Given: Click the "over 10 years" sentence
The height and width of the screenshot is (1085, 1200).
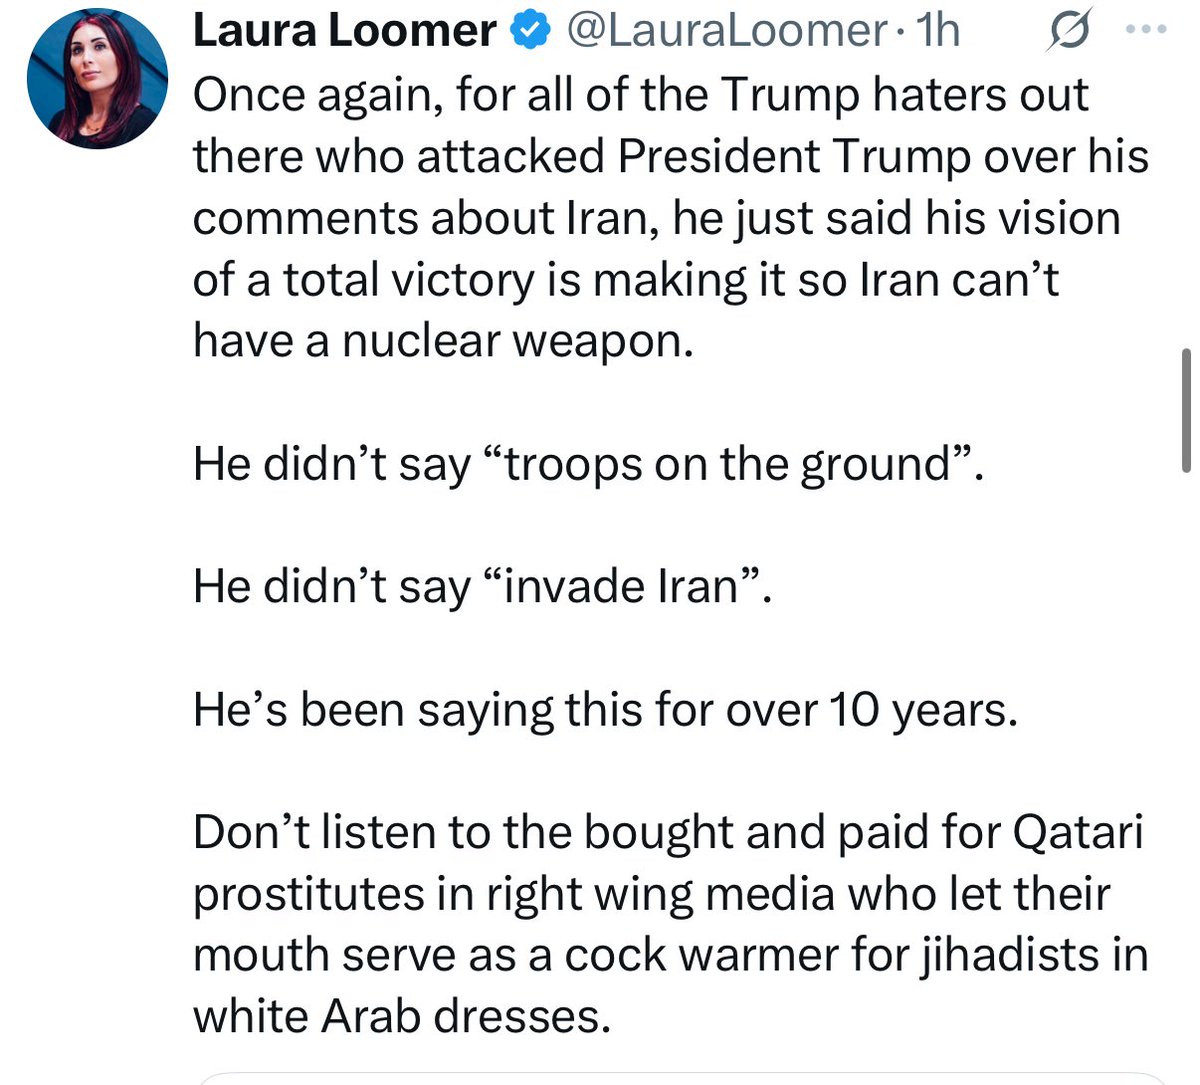Looking at the screenshot, I should pos(604,710).
